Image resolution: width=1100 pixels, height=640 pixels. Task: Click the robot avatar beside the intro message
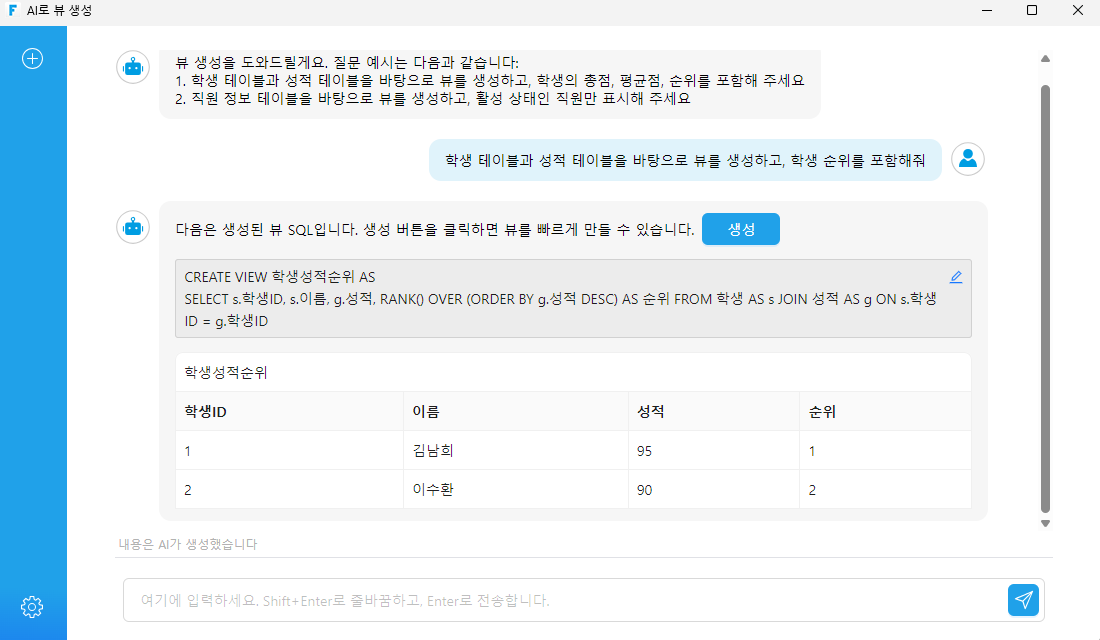(133, 67)
